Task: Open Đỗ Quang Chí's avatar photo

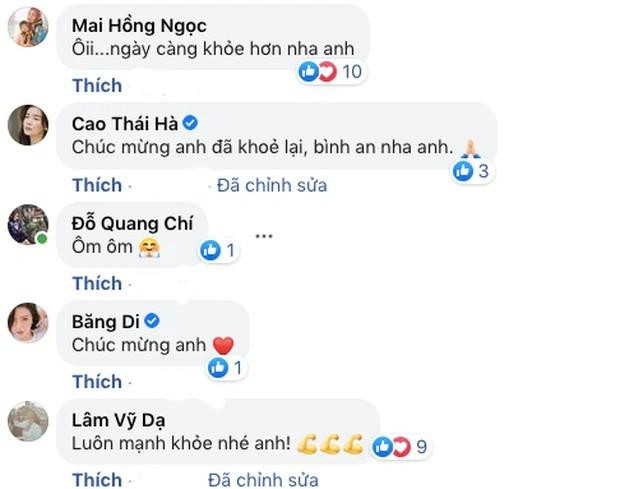Action: click(28, 224)
